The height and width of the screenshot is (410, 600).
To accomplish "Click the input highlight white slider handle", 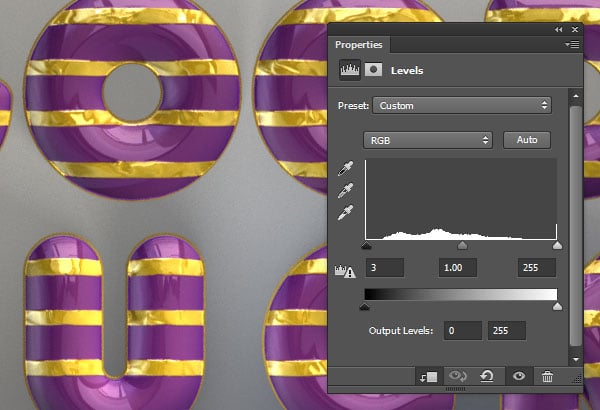I will click(x=558, y=245).
